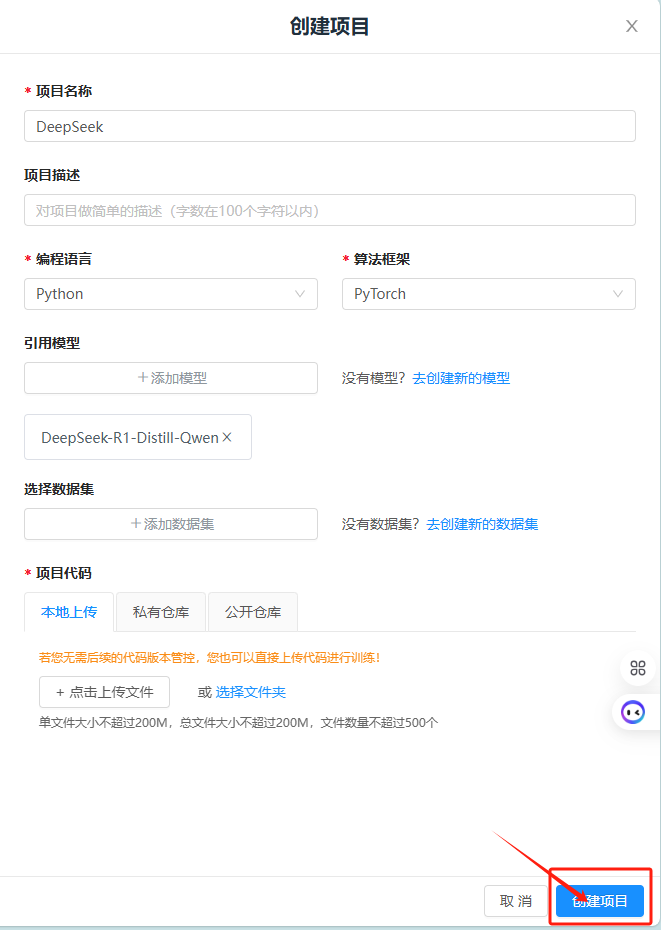Click the DeepSeek-R1-Distill-Qwen model name
This screenshot has width=661, height=930.
point(130,438)
